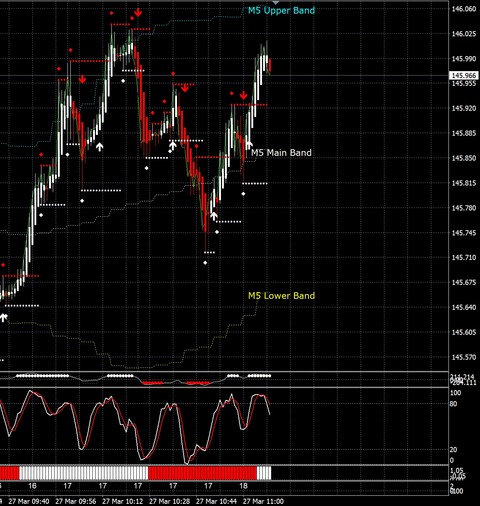Click the 27 Mar 10:12 time label
This screenshot has height=506, width=480.
click(x=123, y=501)
